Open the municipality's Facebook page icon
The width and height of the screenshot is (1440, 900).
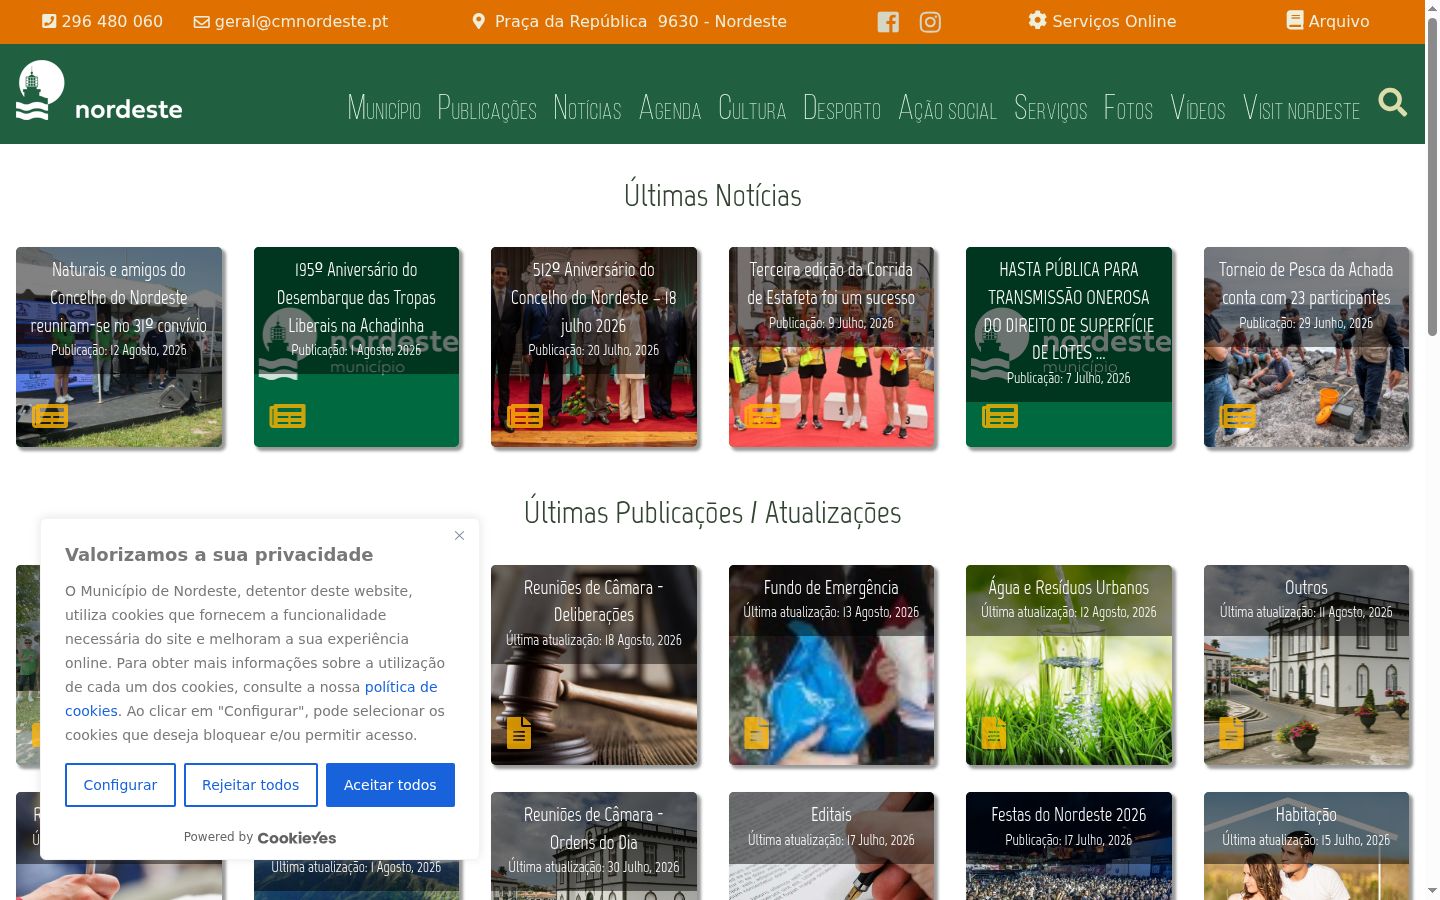(x=888, y=22)
